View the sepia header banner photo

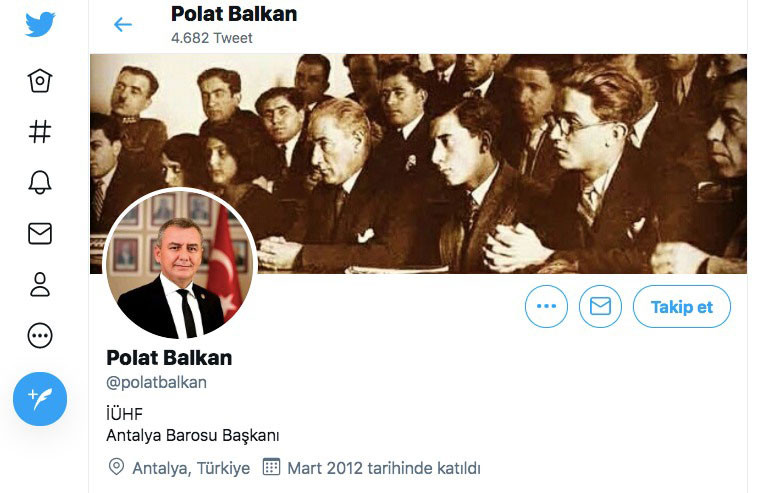[x=418, y=164]
